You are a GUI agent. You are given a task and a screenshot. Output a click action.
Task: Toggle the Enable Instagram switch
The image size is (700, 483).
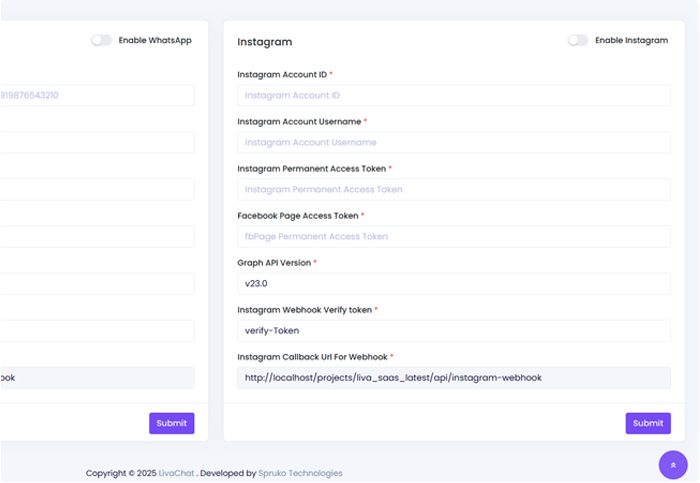click(x=577, y=41)
